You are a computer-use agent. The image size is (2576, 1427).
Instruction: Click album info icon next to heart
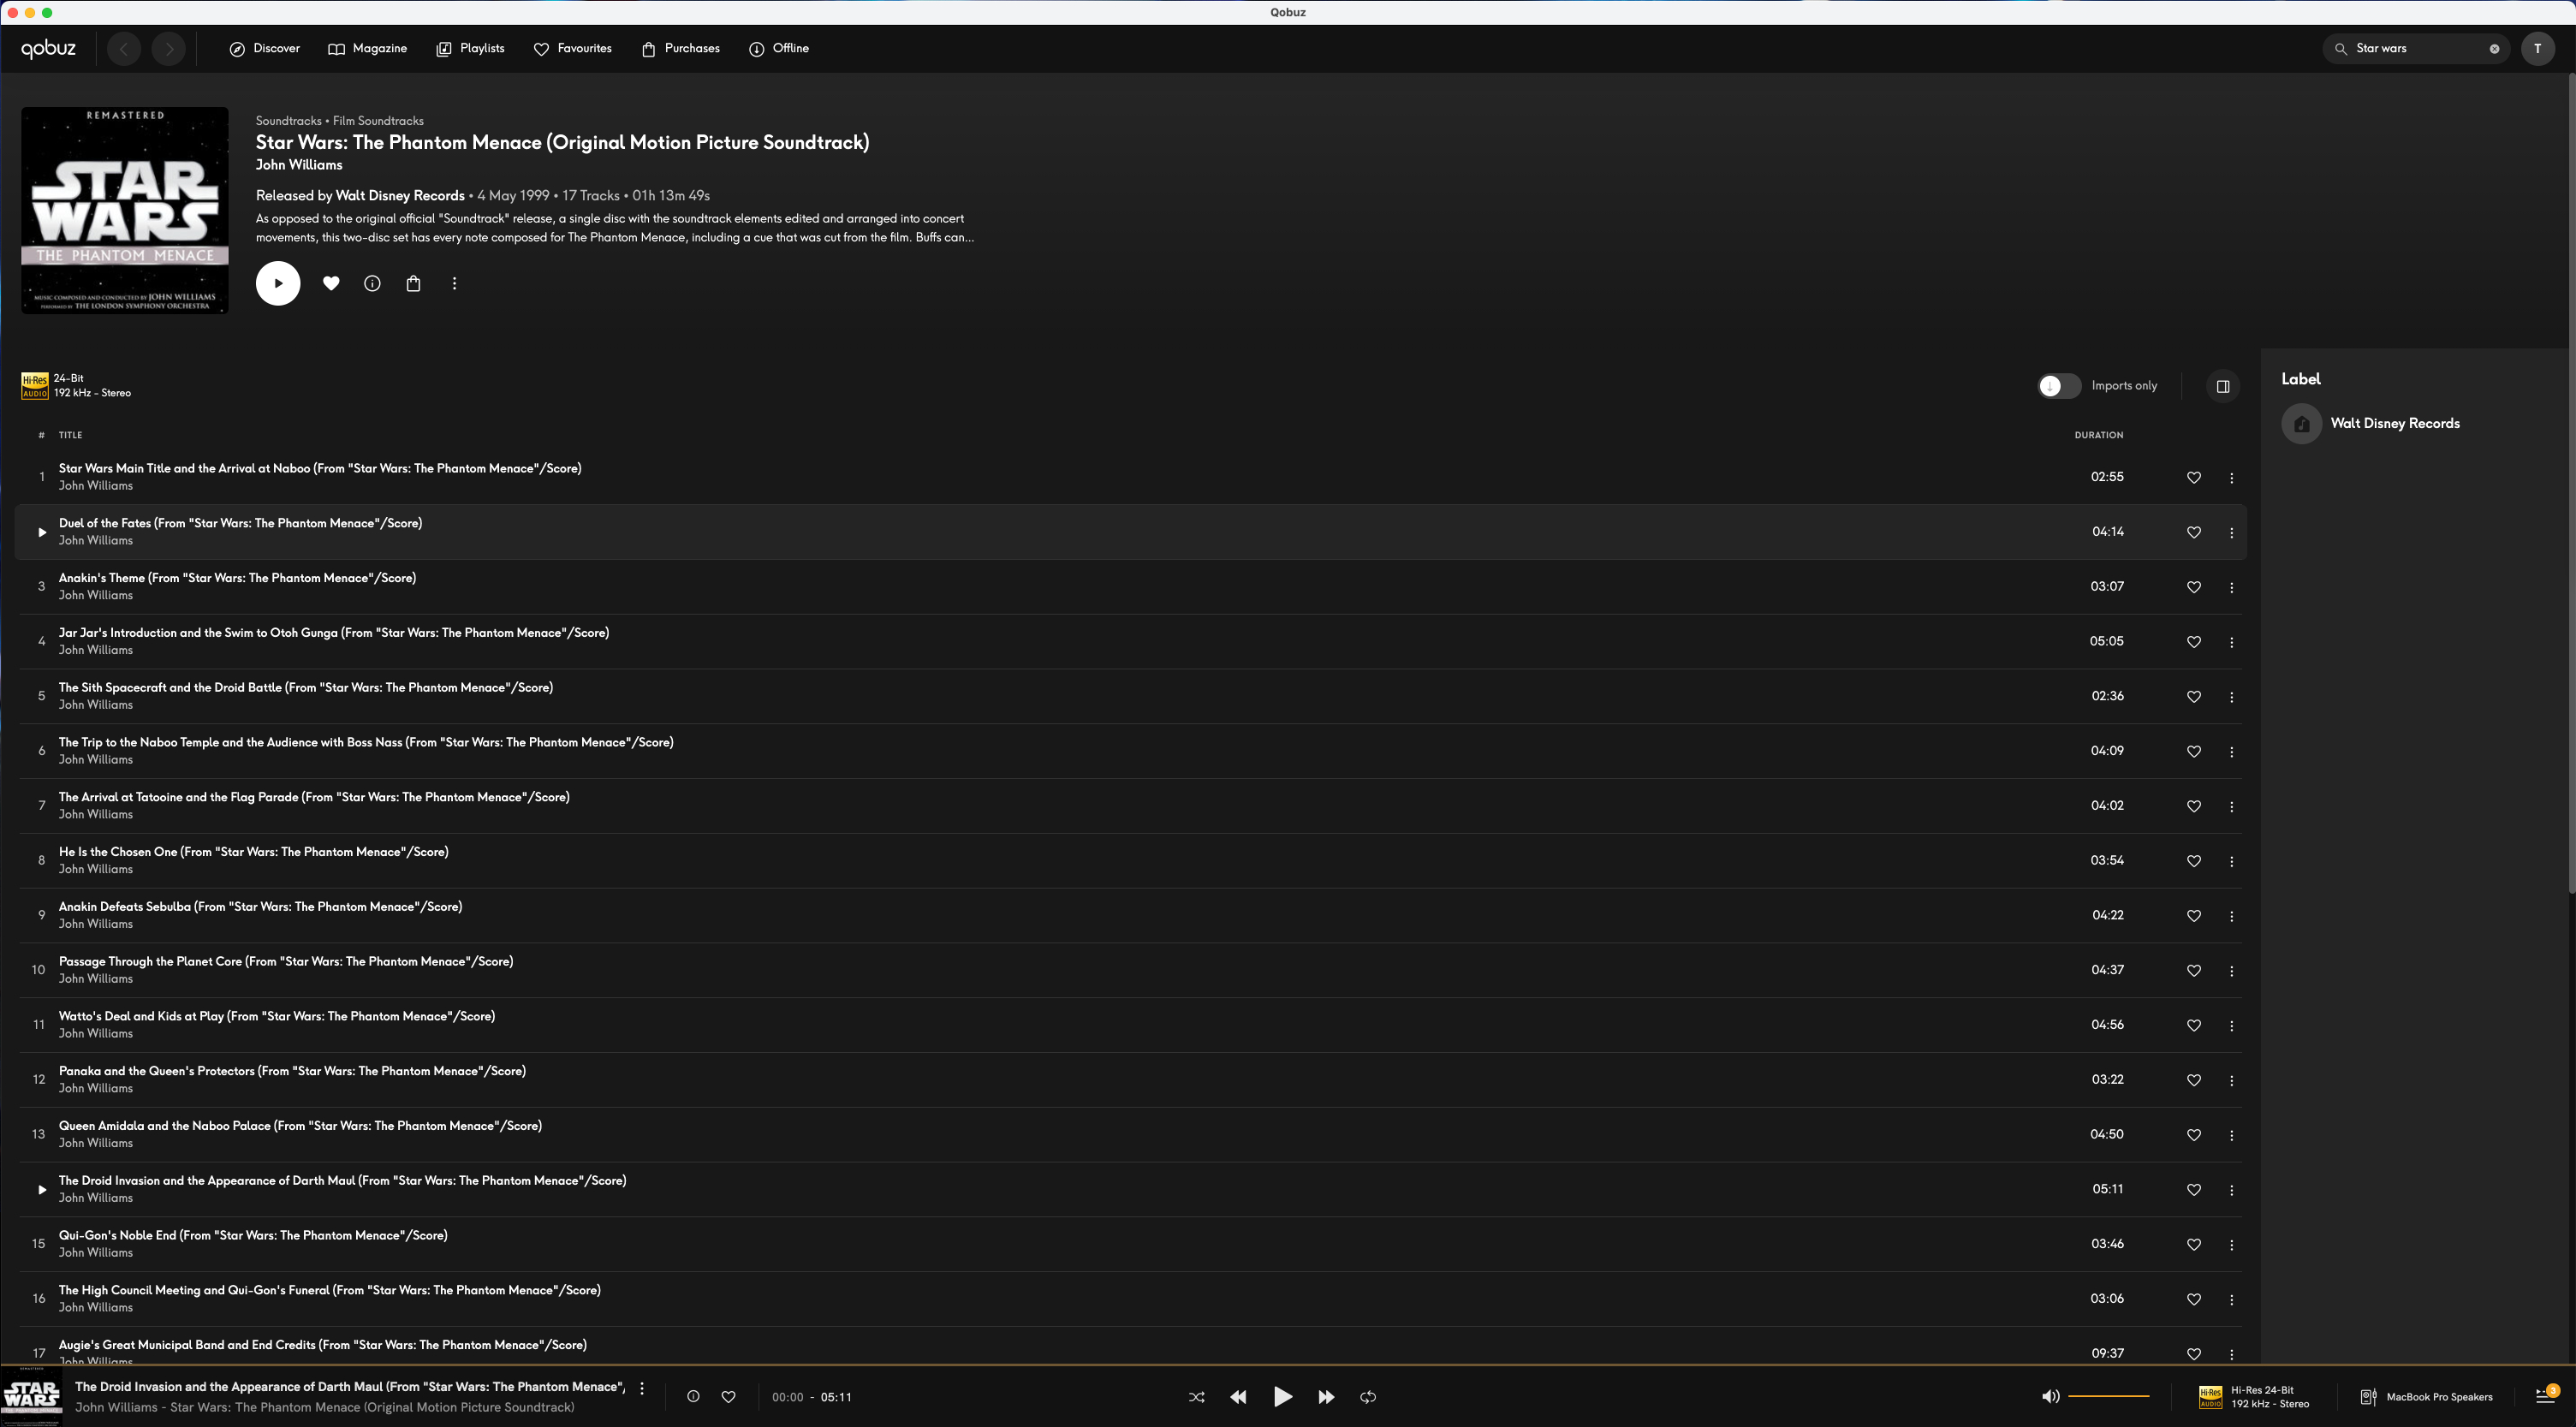coord(372,283)
